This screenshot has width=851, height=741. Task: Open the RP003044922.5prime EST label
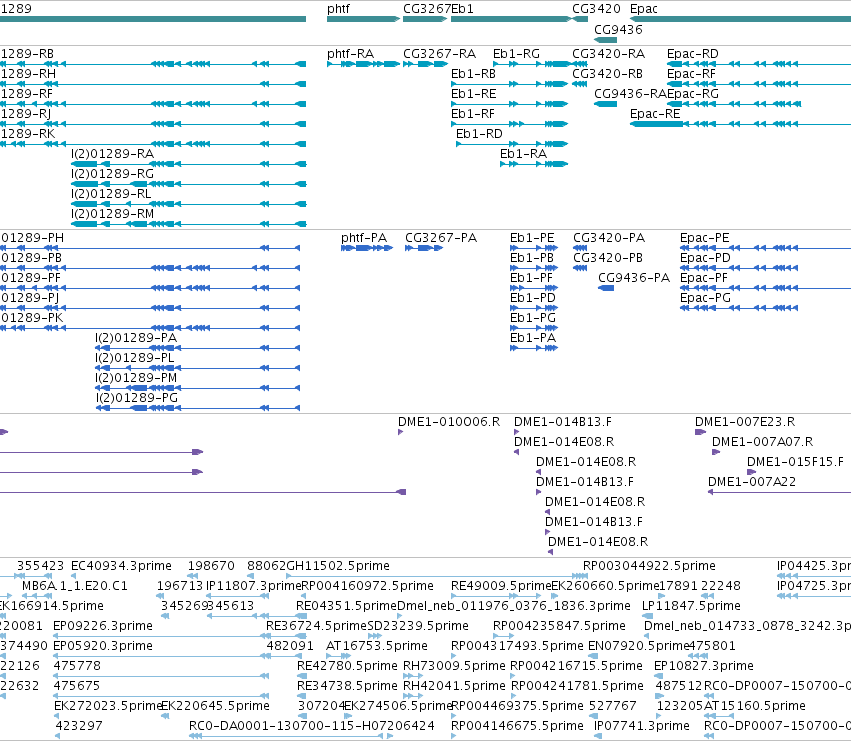649,566
